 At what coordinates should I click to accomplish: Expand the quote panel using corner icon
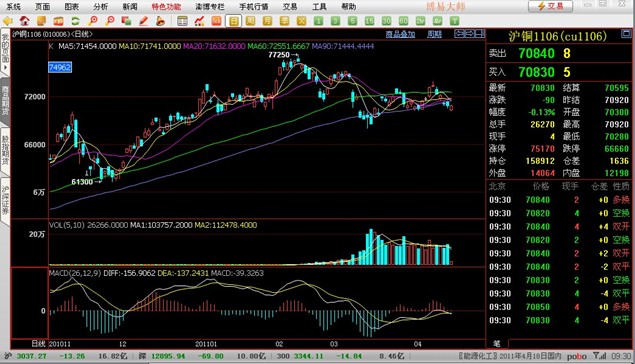(626, 34)
